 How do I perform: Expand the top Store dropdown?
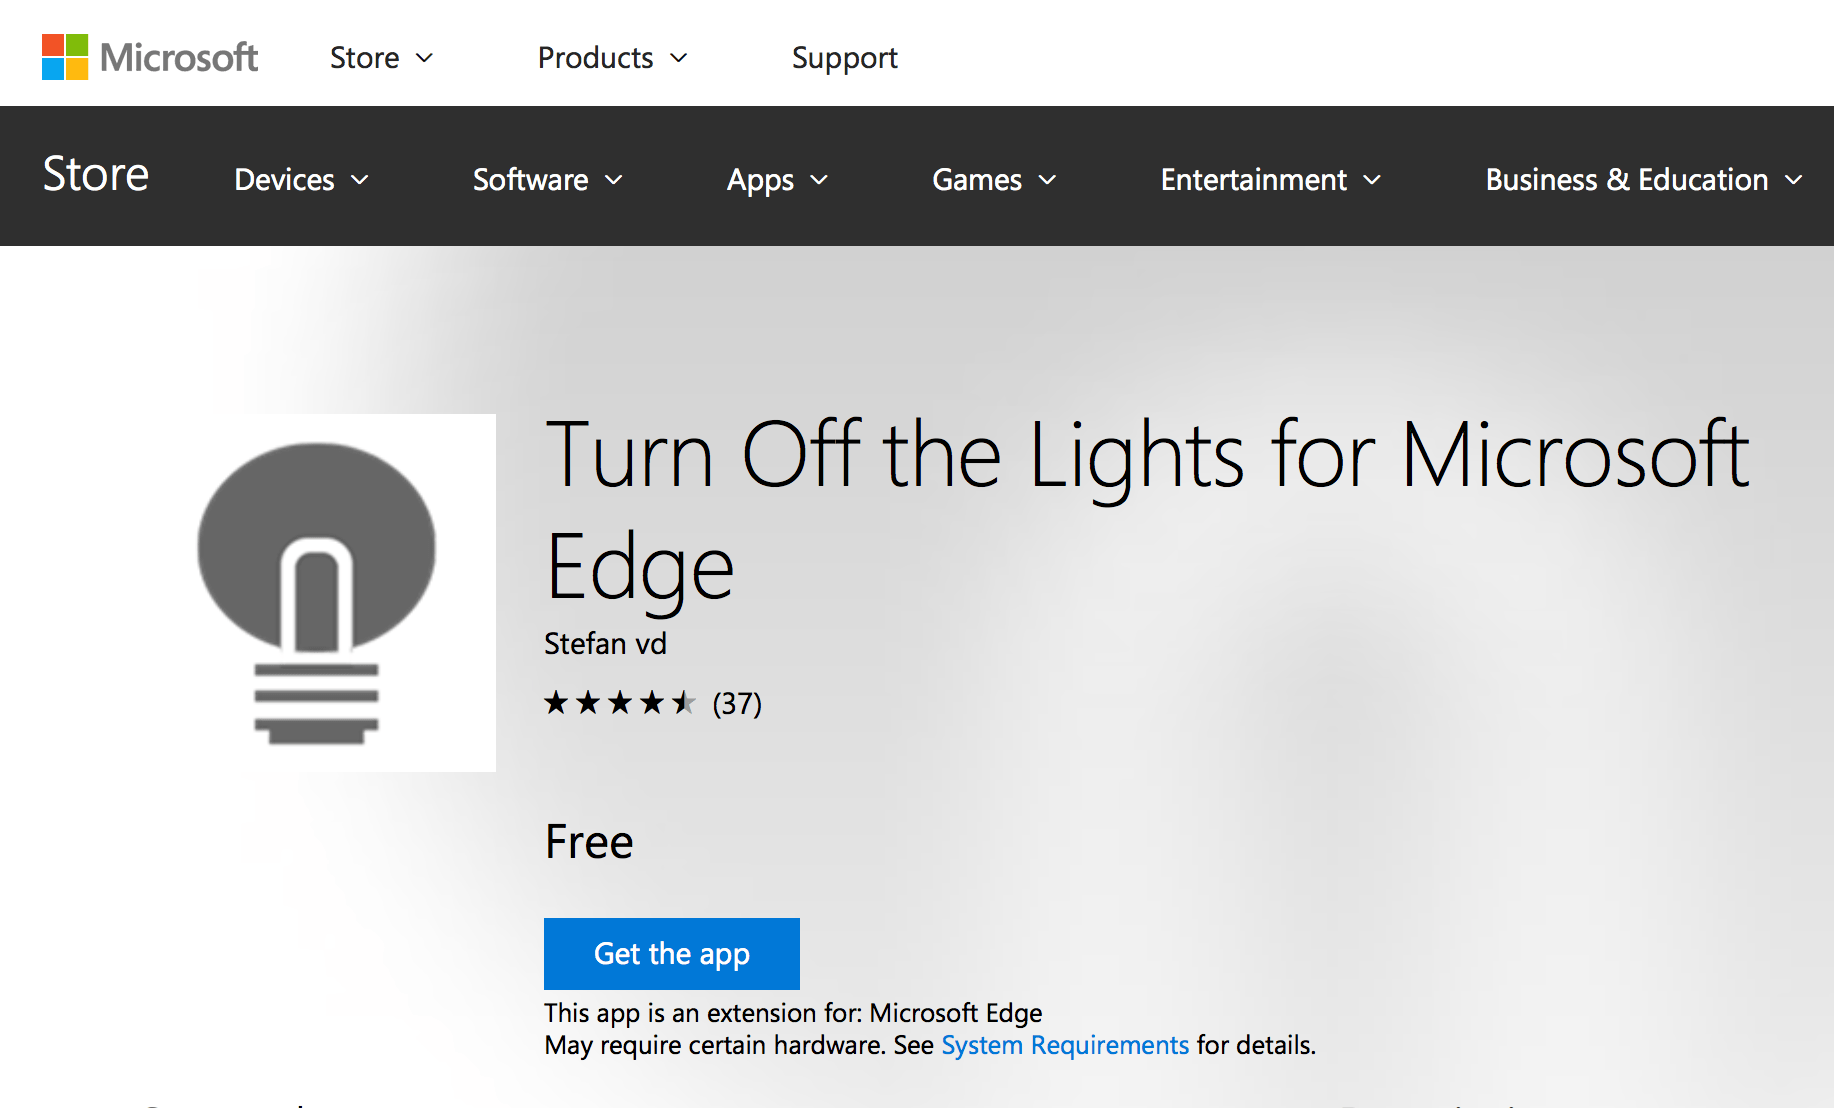381,58
